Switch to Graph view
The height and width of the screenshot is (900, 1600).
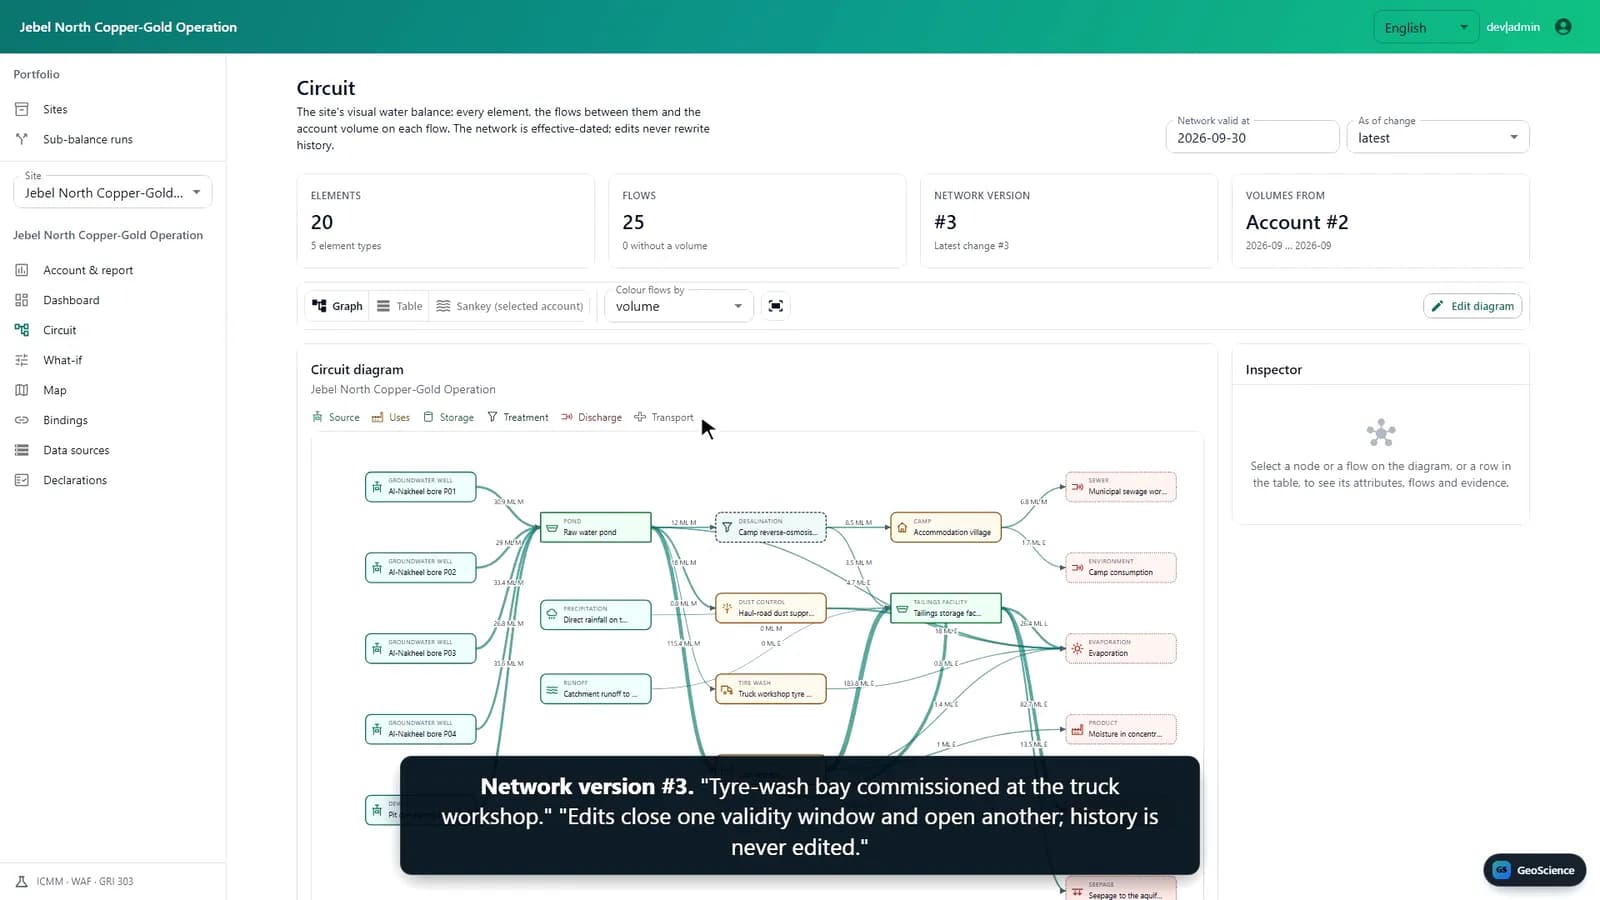coord(337,306)
